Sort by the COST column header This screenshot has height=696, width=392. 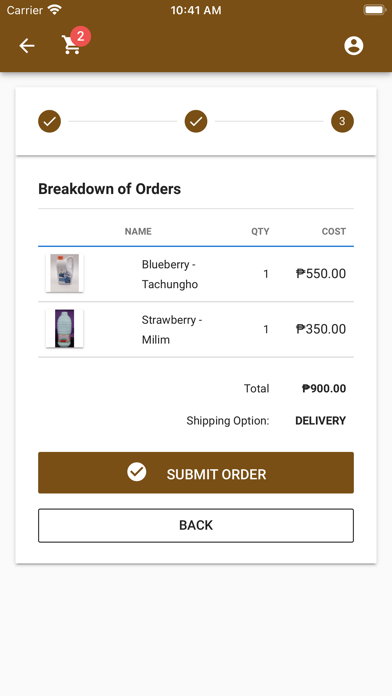point(334,231)
